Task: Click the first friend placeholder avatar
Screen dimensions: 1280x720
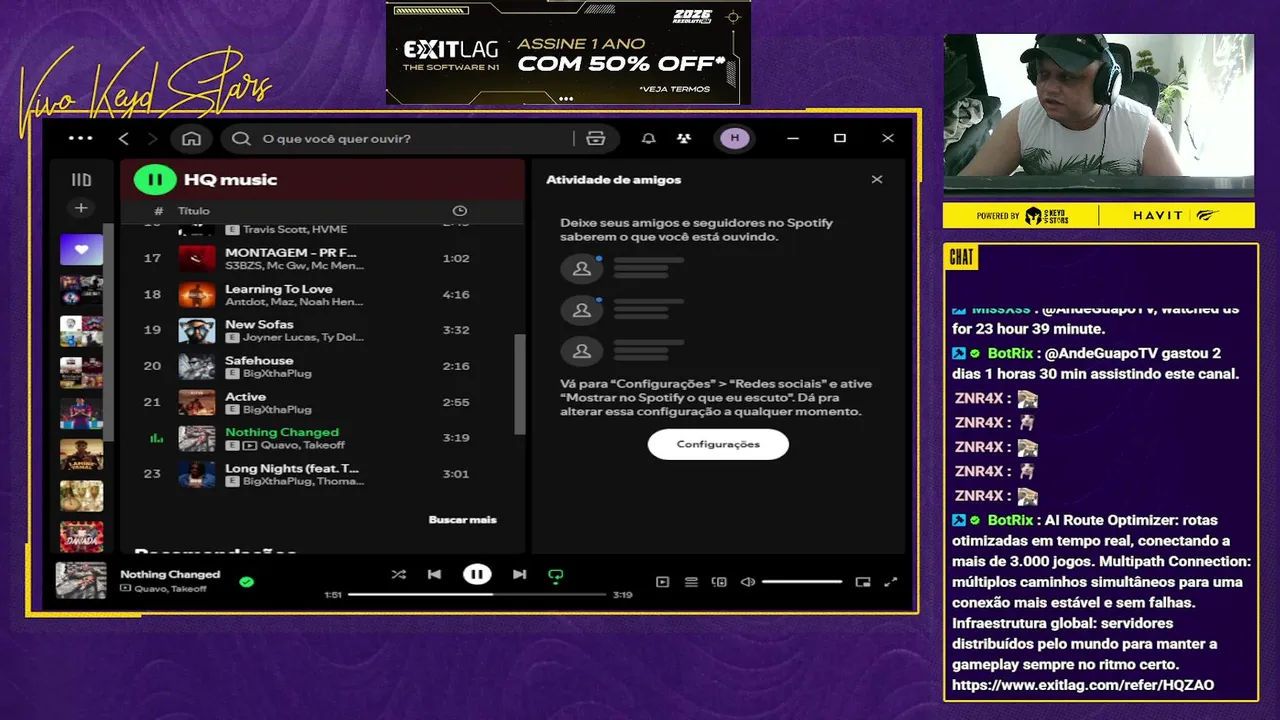Action: 581,268
